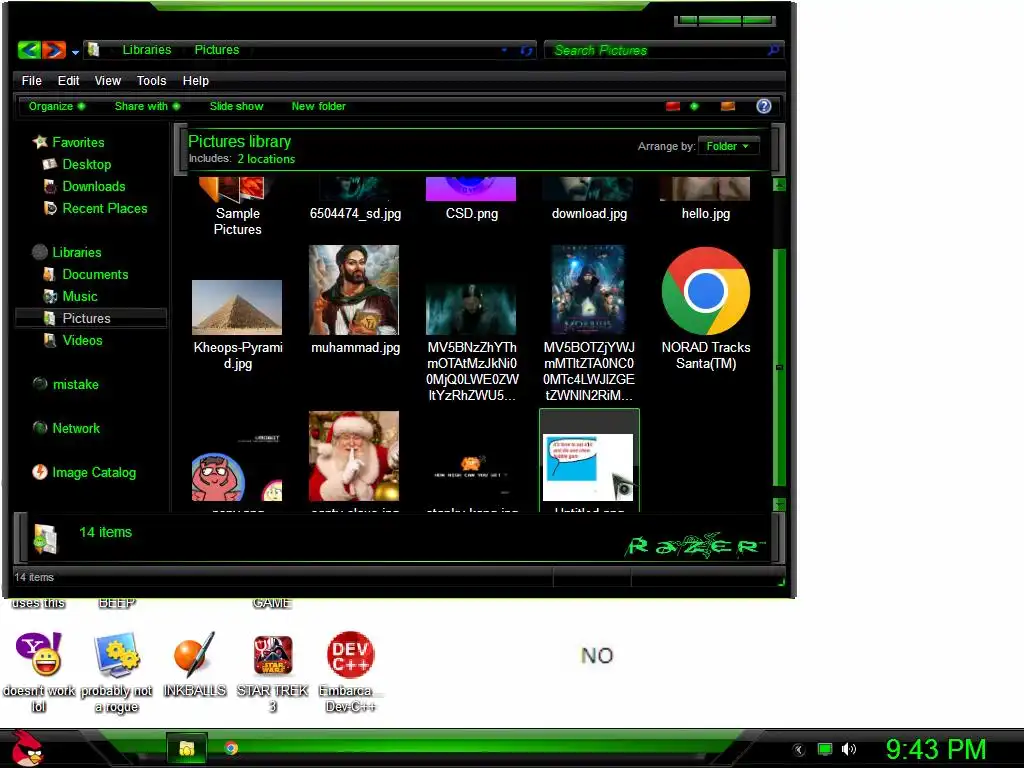This screenshot has height=768, width=1024.
Task: Open Desktop in Favorites
Action: (86, 165)
